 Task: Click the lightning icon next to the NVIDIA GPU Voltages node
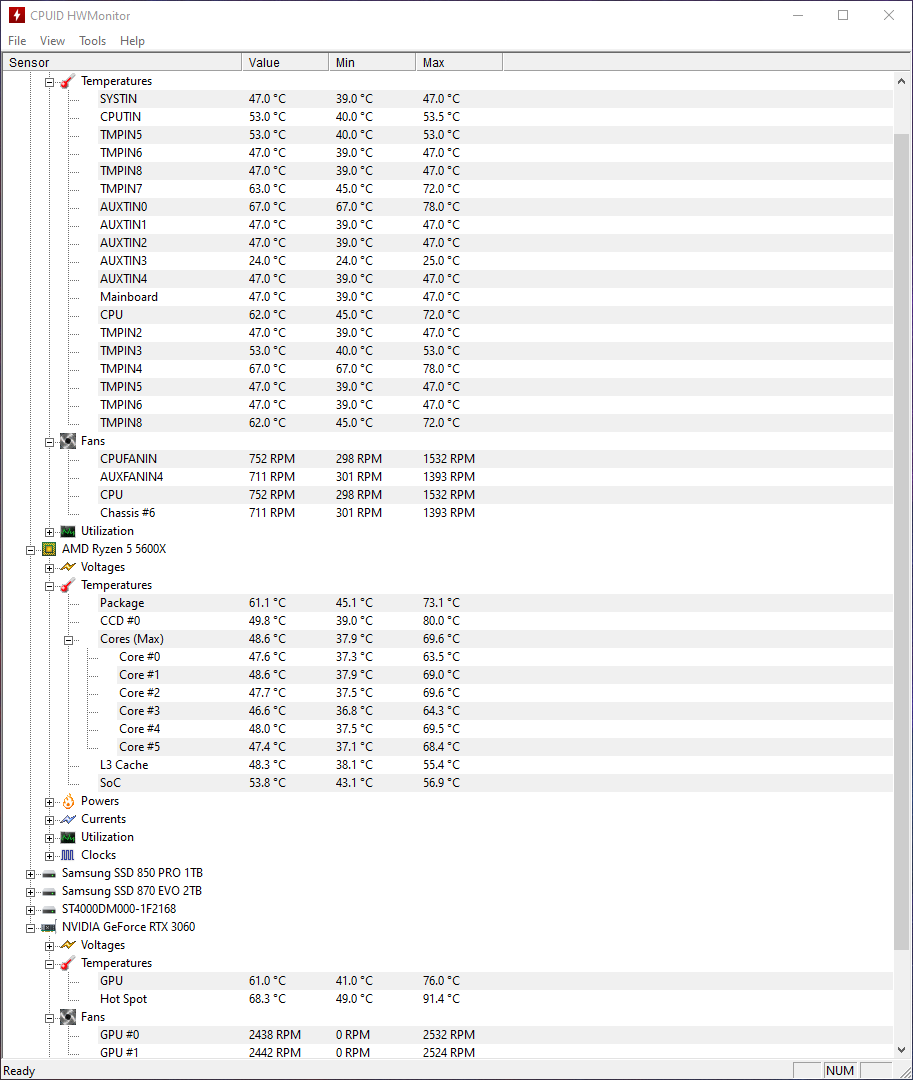click(x=67, y=945)
